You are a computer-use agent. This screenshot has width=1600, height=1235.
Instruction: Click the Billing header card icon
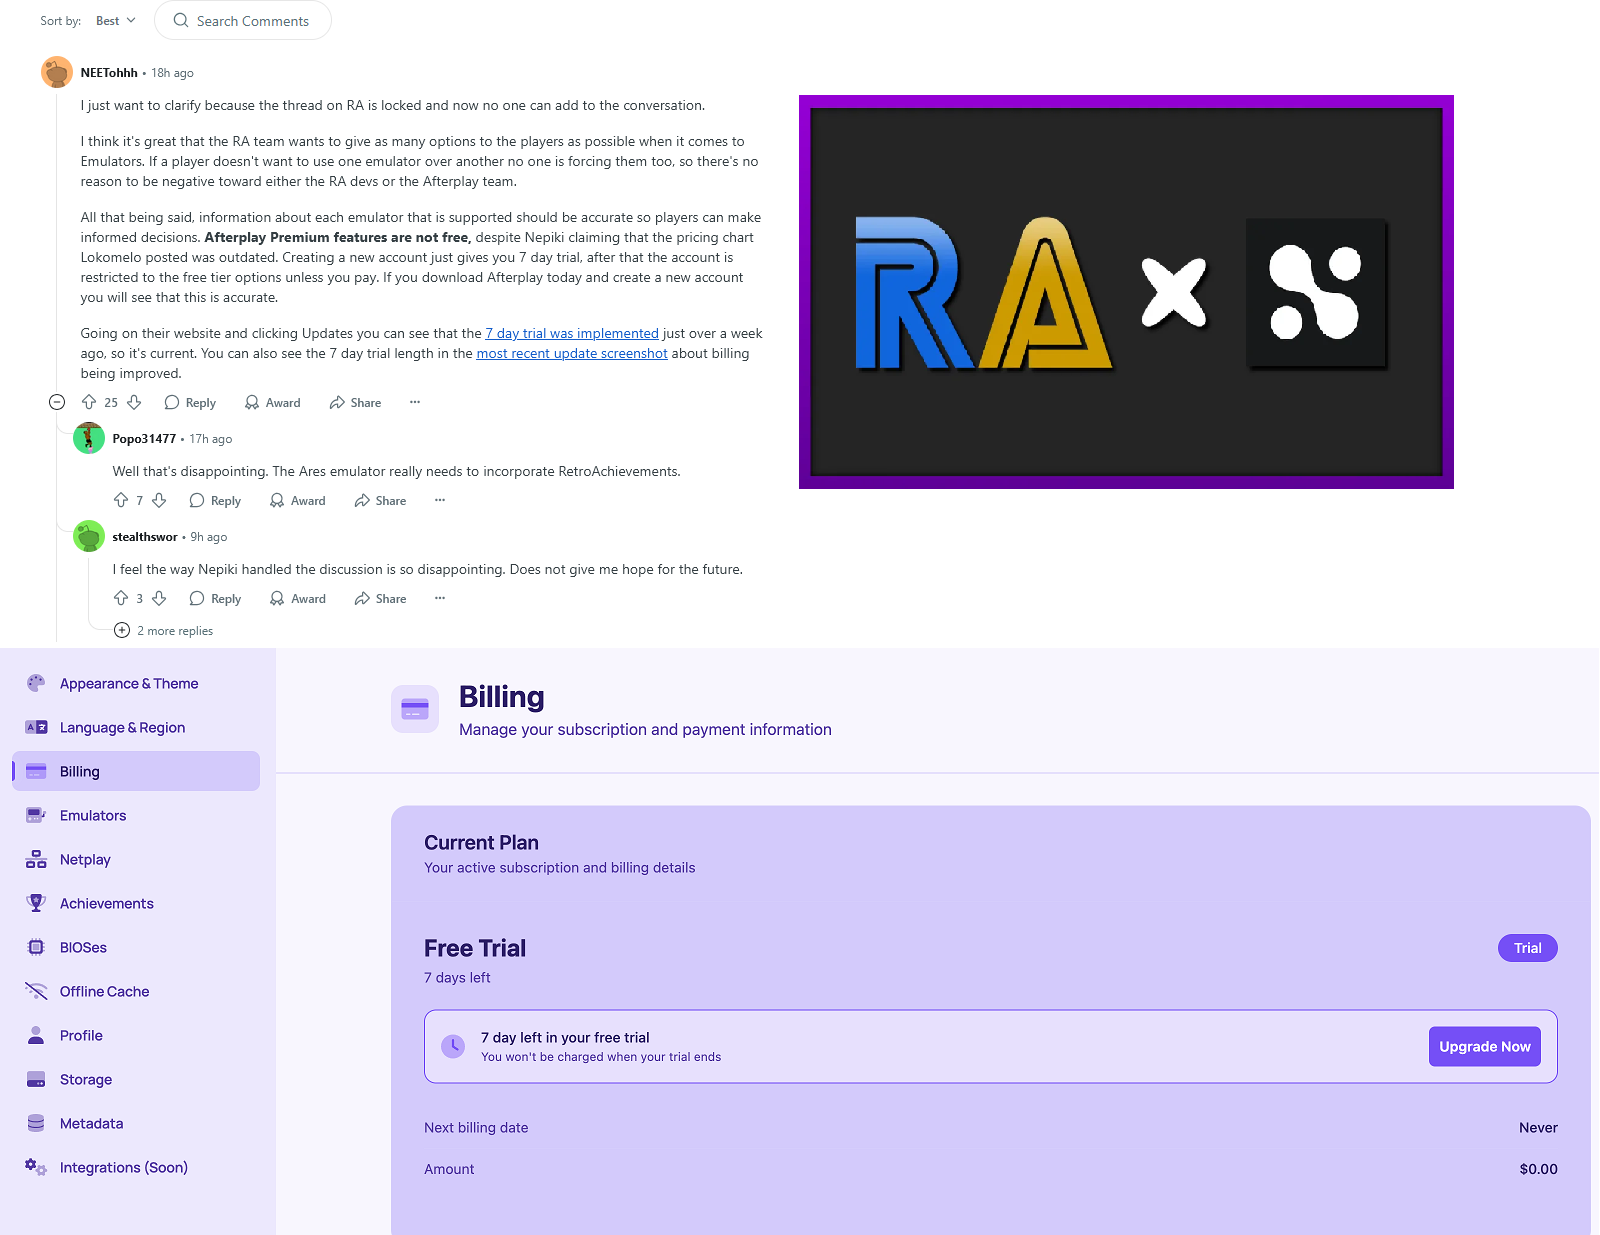click(415, 709)
